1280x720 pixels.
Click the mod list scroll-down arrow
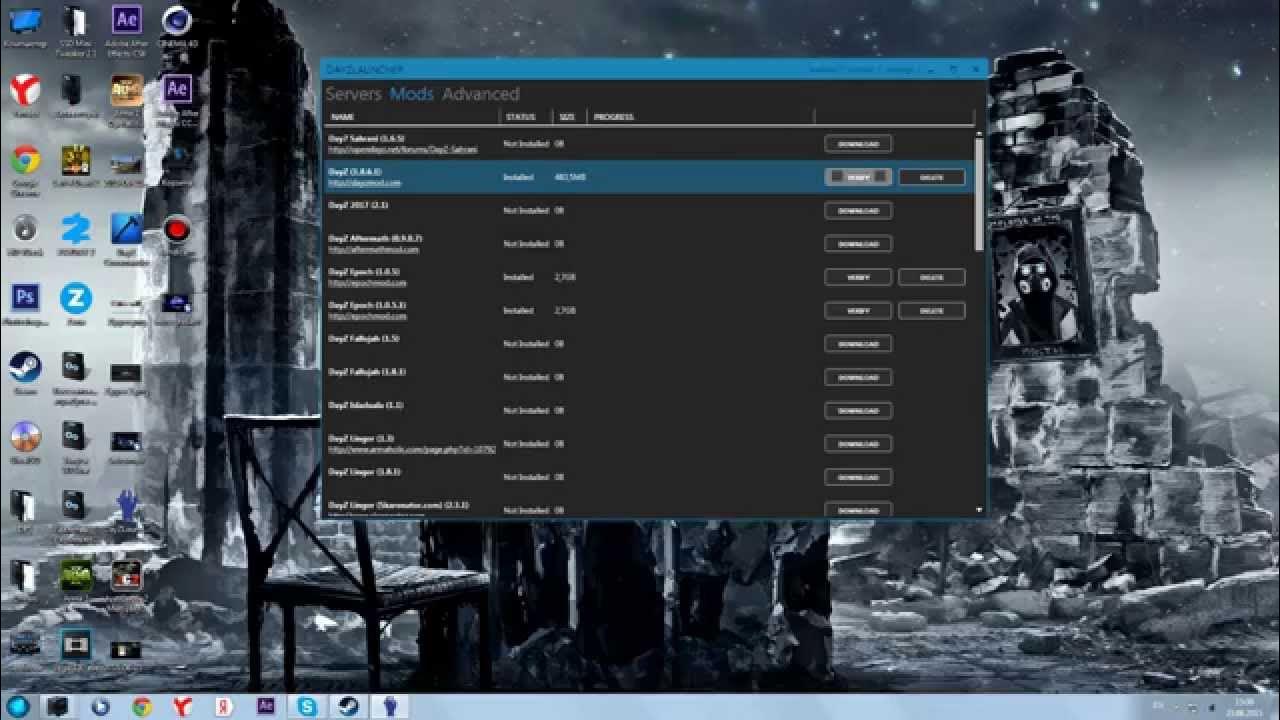click(x=979, y=510)
